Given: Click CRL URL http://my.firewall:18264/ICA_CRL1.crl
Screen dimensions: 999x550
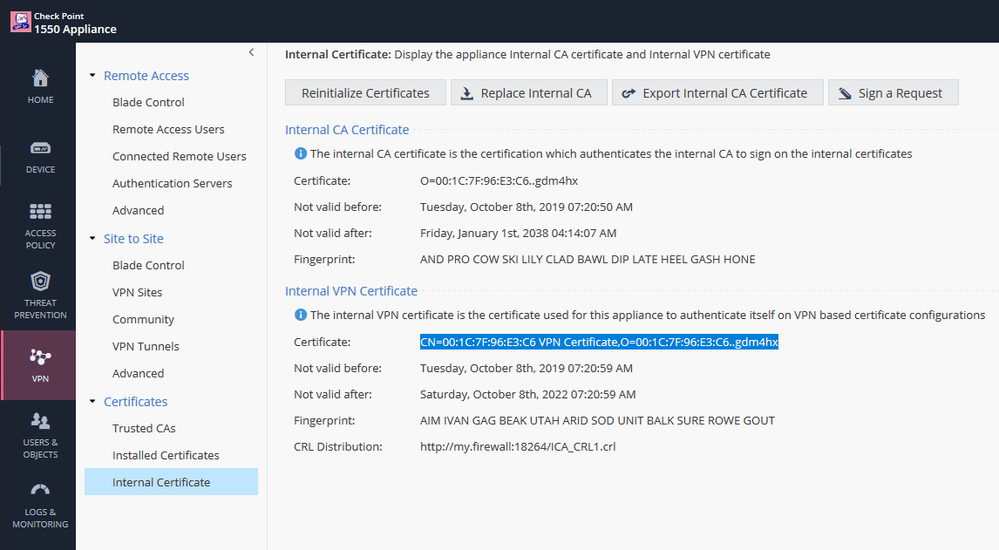Looking at the screenshot, I should (517, 447).
